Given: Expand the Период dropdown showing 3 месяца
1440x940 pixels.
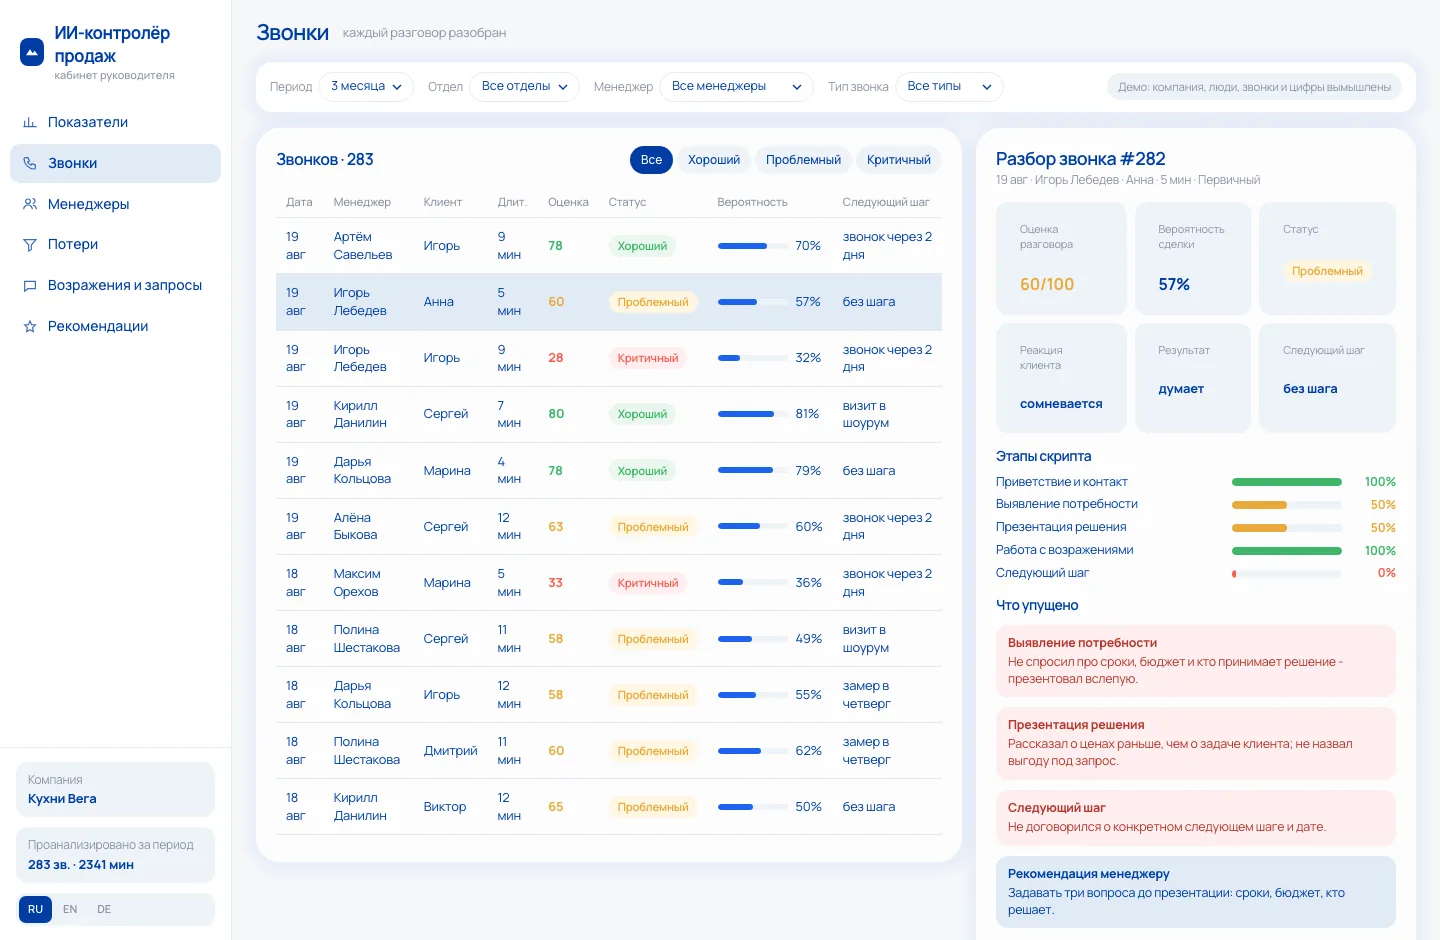Looking at the screenshot, I should pyautogui.click(x=366, y=87).
